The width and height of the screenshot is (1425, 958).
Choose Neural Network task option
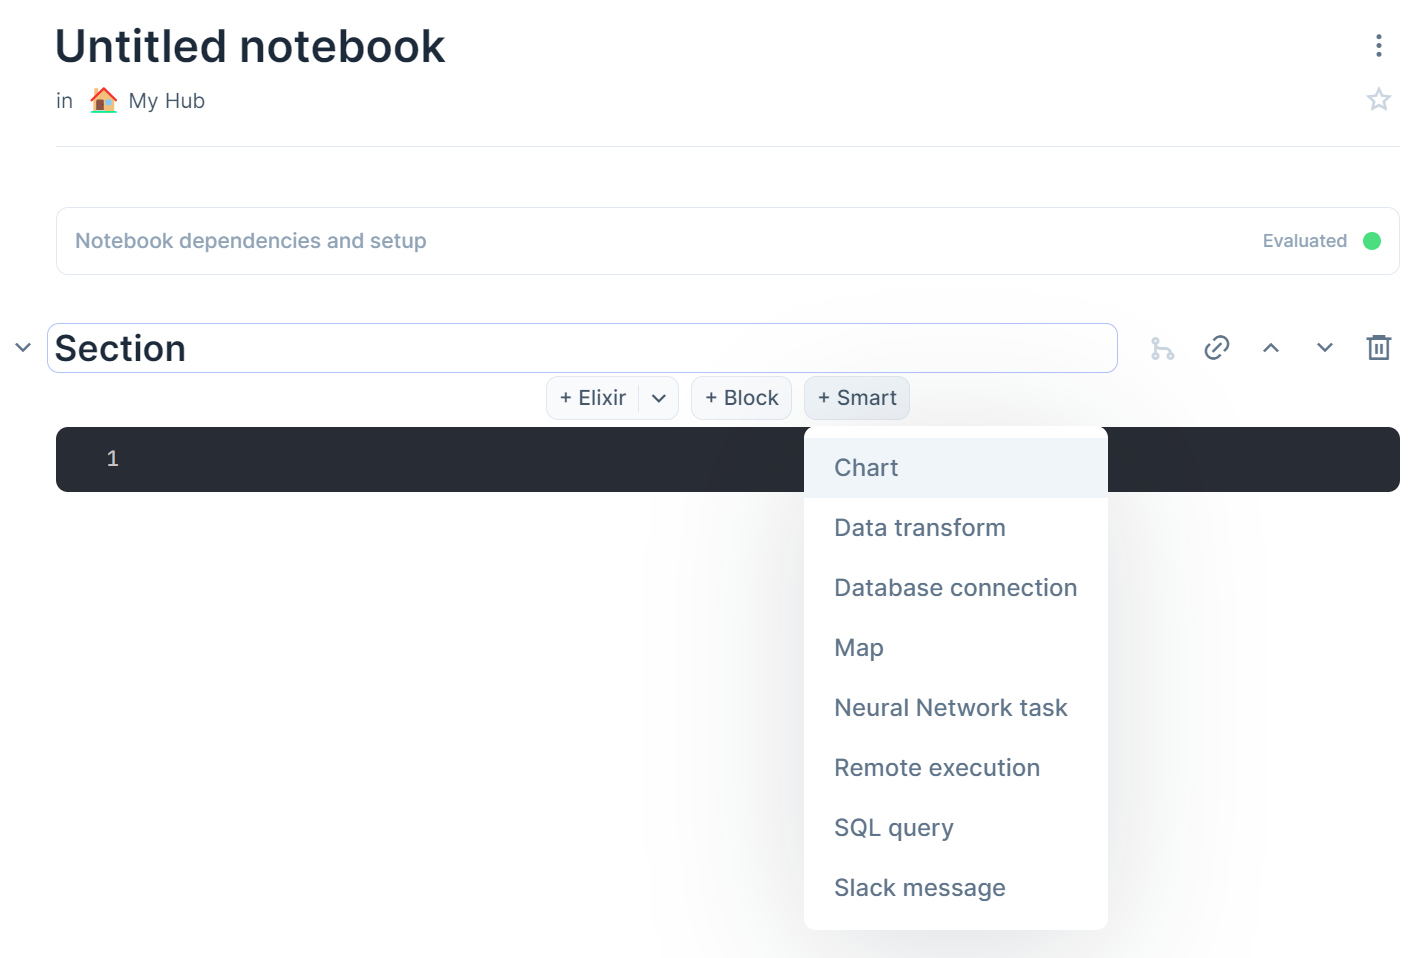point(956,708)
